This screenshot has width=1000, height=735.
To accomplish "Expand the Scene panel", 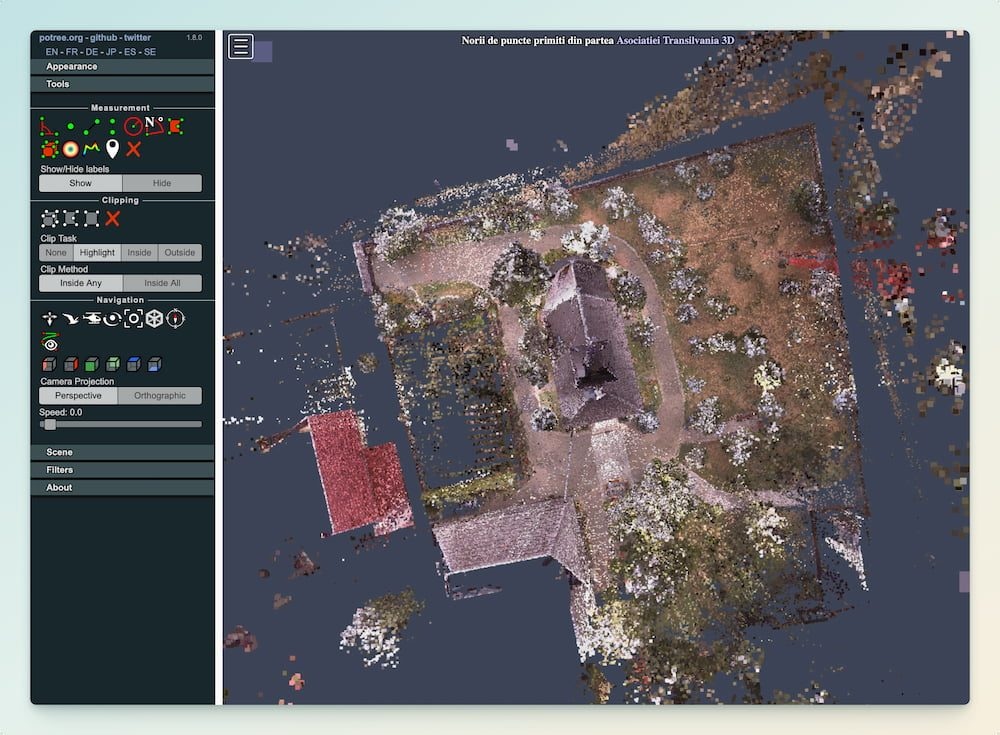I will 122,452.
